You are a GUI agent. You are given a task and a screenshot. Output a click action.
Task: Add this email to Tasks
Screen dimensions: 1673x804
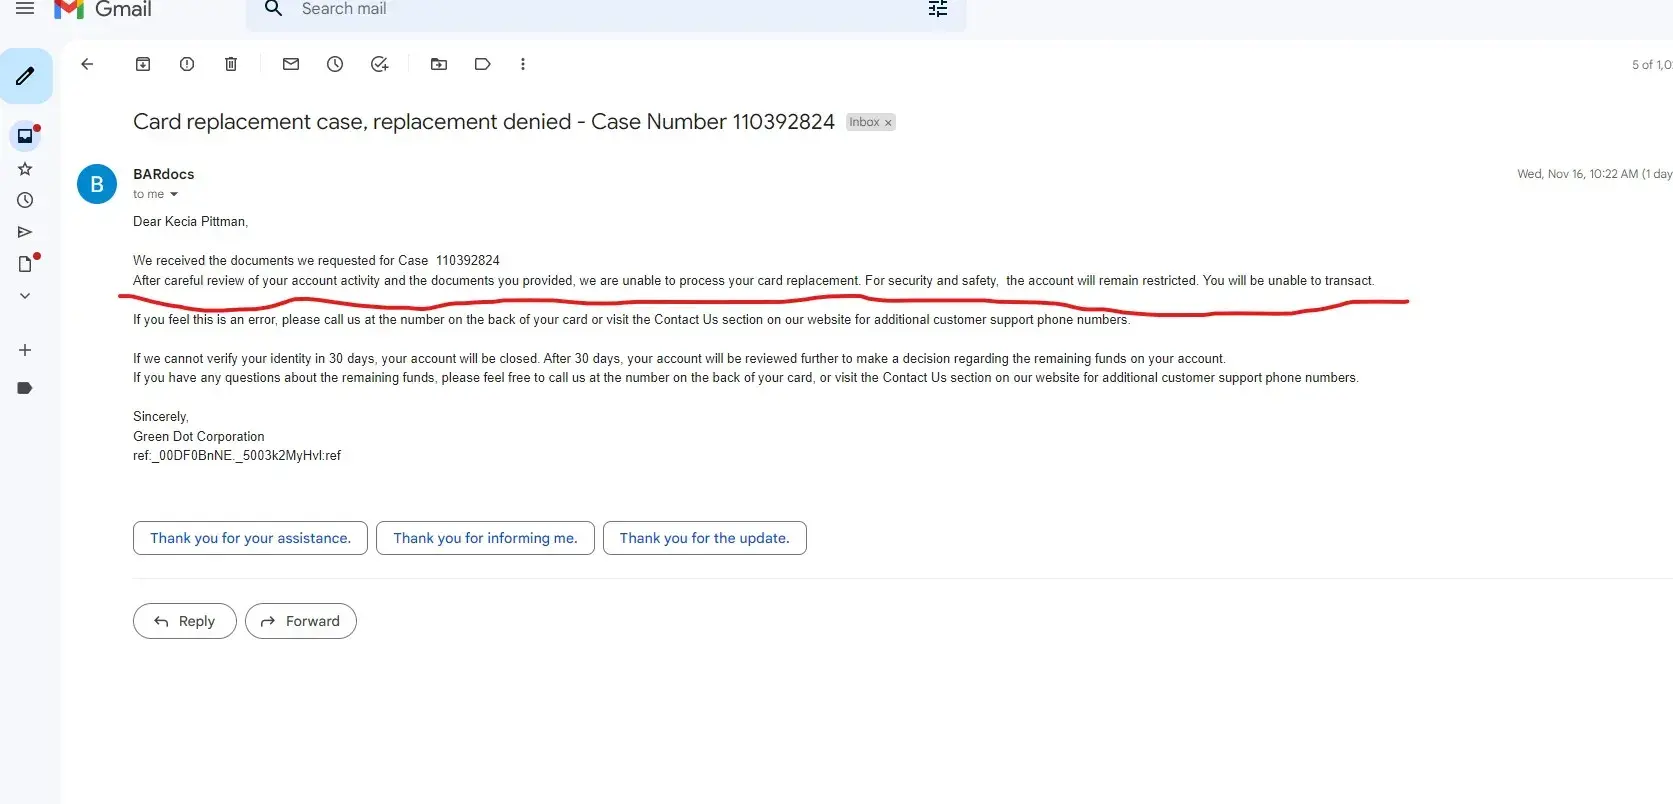coord(379,64)
